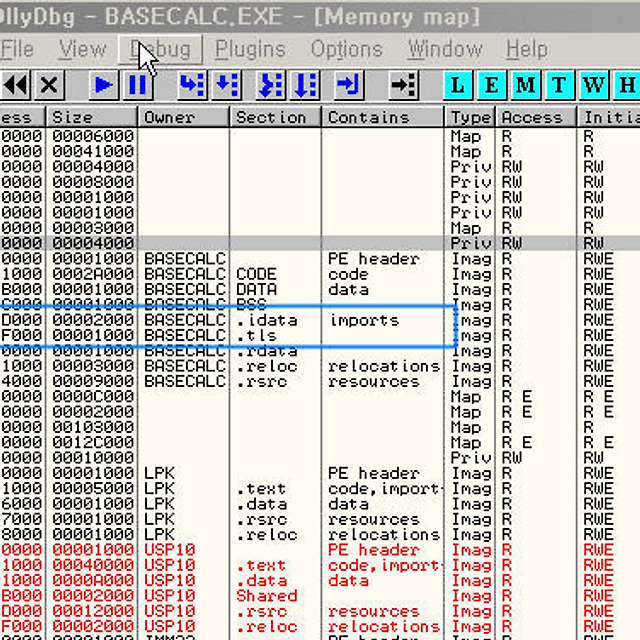Open the Debug menu
The image size is (640, 640).
pos(160,49)
